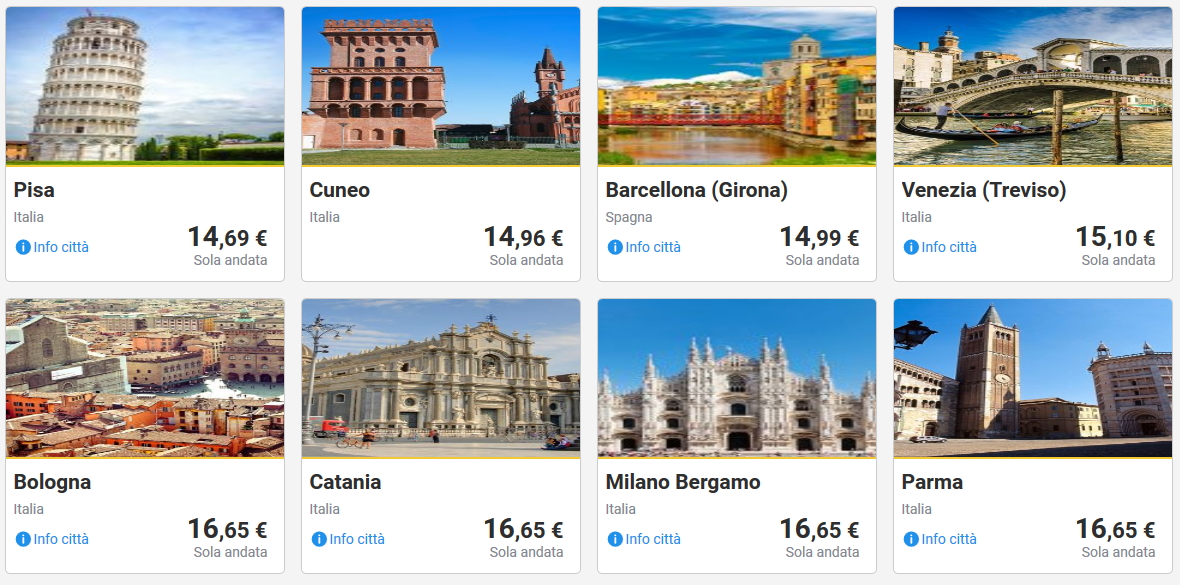Select the Venezia Rialto bridge image

tap(1033, 86)
